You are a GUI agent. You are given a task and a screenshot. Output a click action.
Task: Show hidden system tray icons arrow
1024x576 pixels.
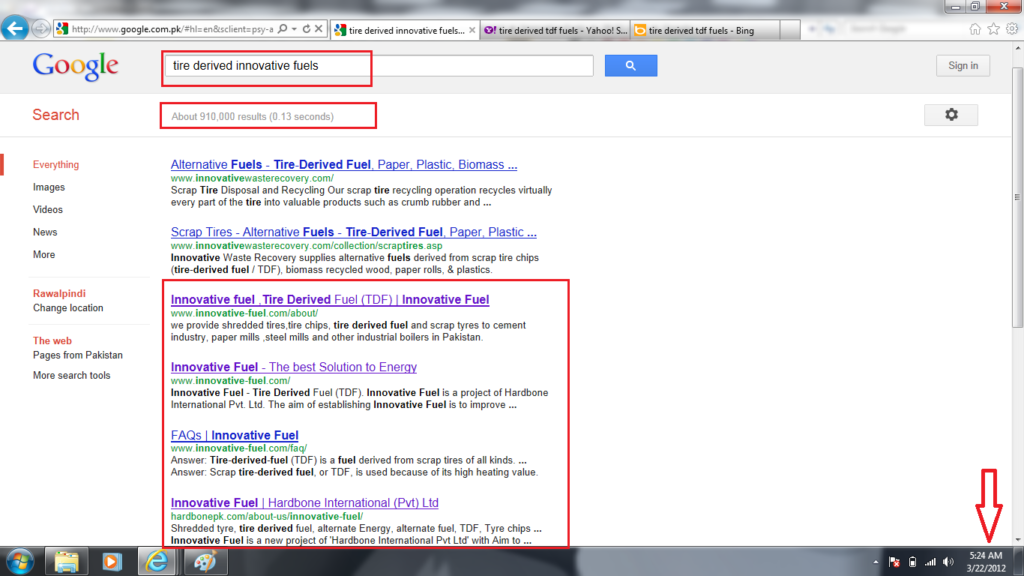click(x=876, y=562)
